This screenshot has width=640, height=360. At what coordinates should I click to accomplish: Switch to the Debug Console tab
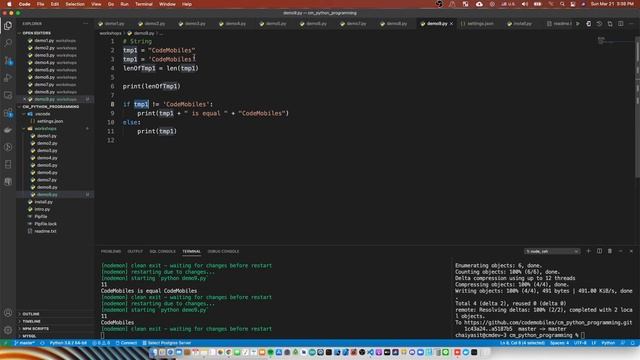(x=223, y=251)
